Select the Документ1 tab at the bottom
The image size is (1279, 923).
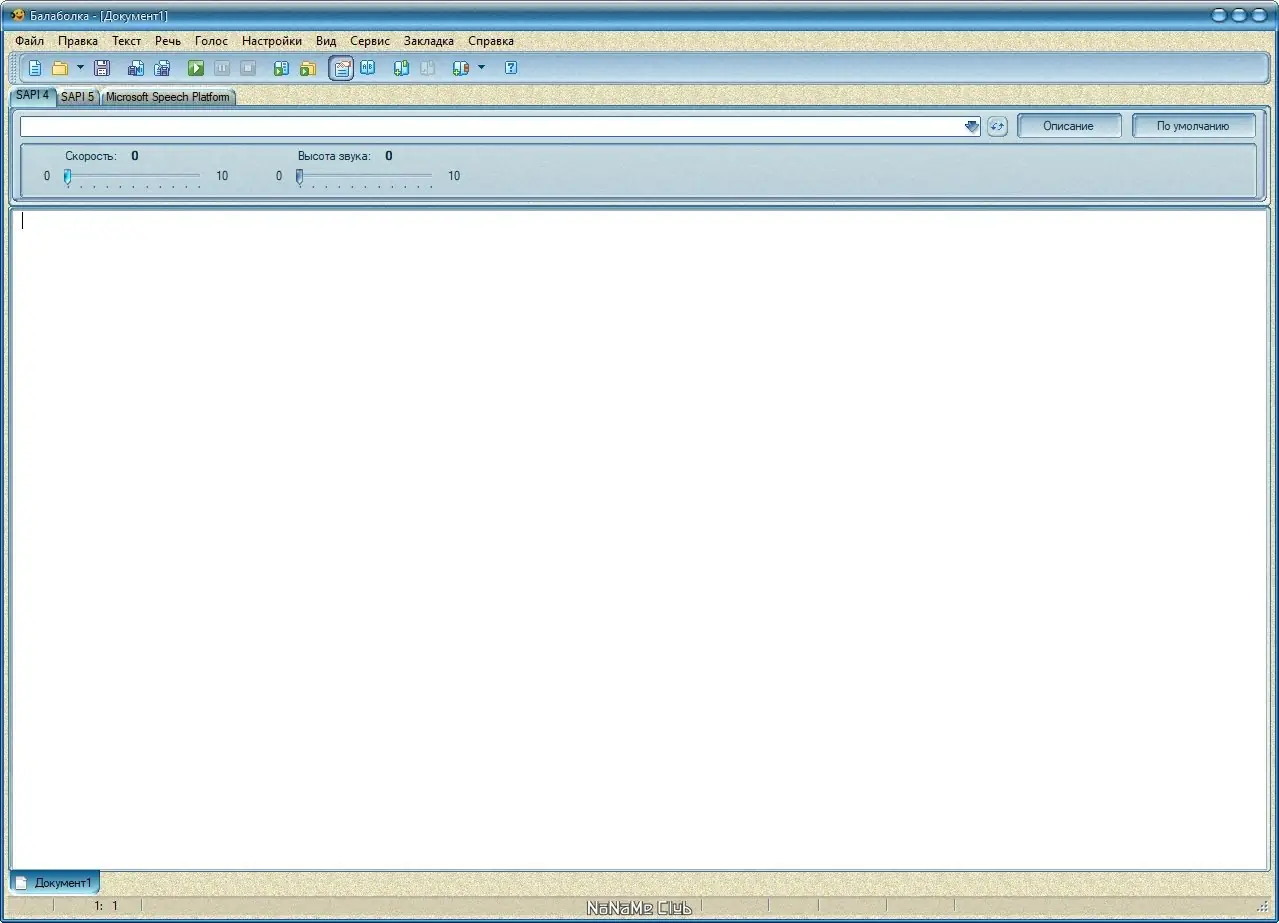click(55, 883)
